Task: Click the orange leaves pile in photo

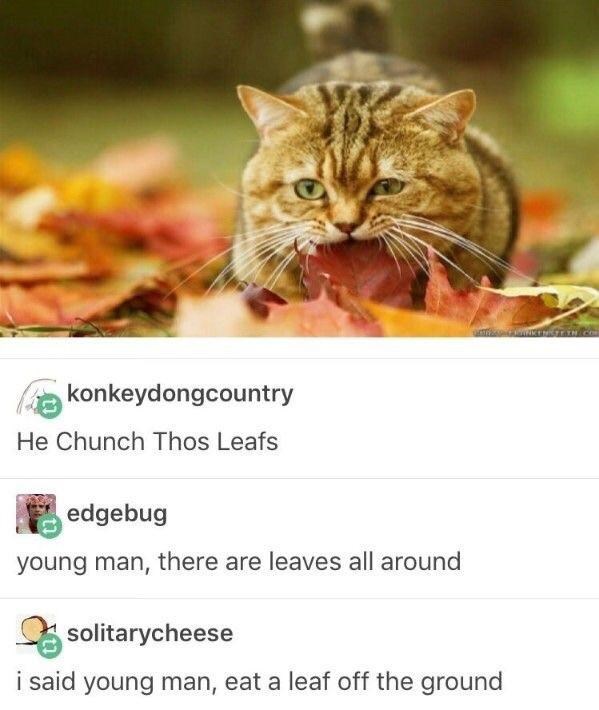Action: click(x=91, y=245)
